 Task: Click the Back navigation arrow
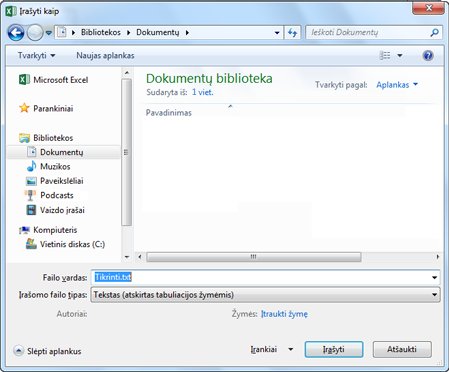coord(16,33)
